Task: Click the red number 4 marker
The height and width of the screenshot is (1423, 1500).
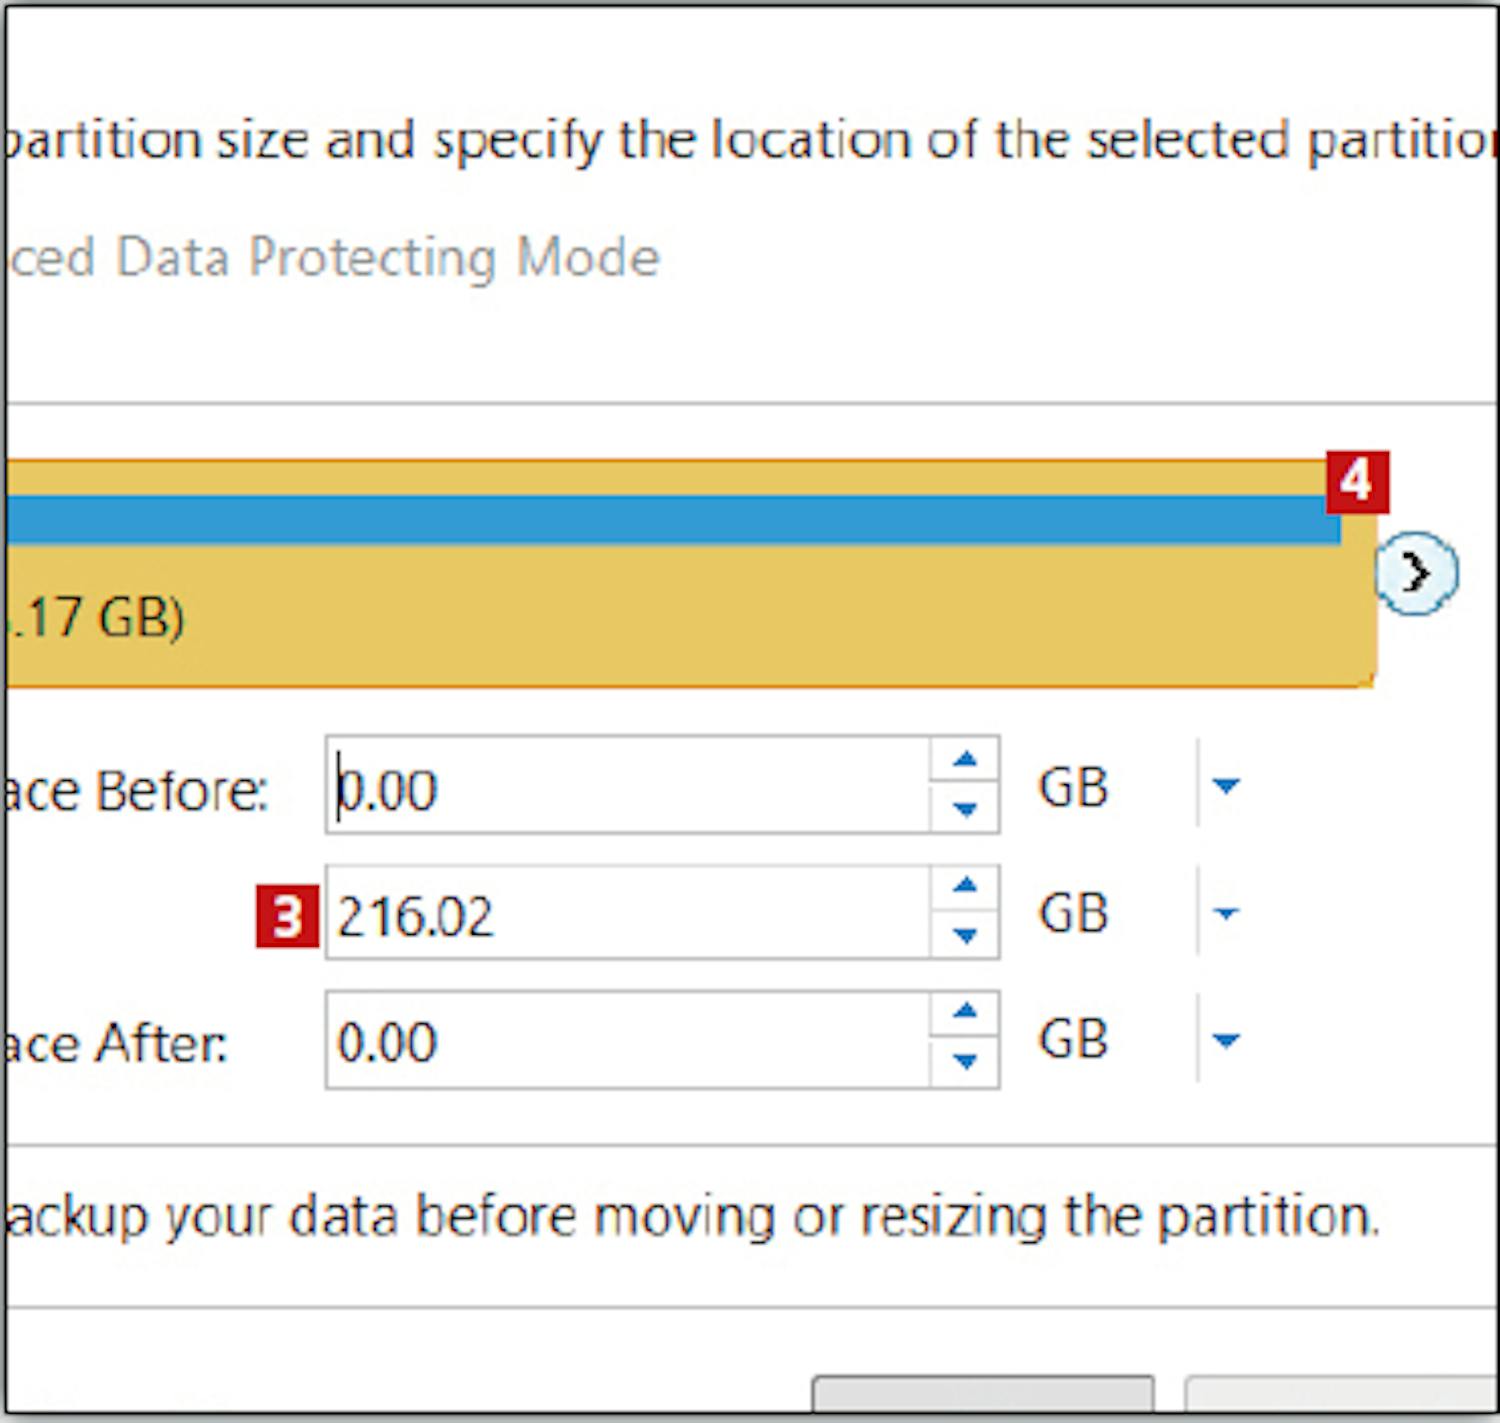Action: click(x=1357, y=482)
